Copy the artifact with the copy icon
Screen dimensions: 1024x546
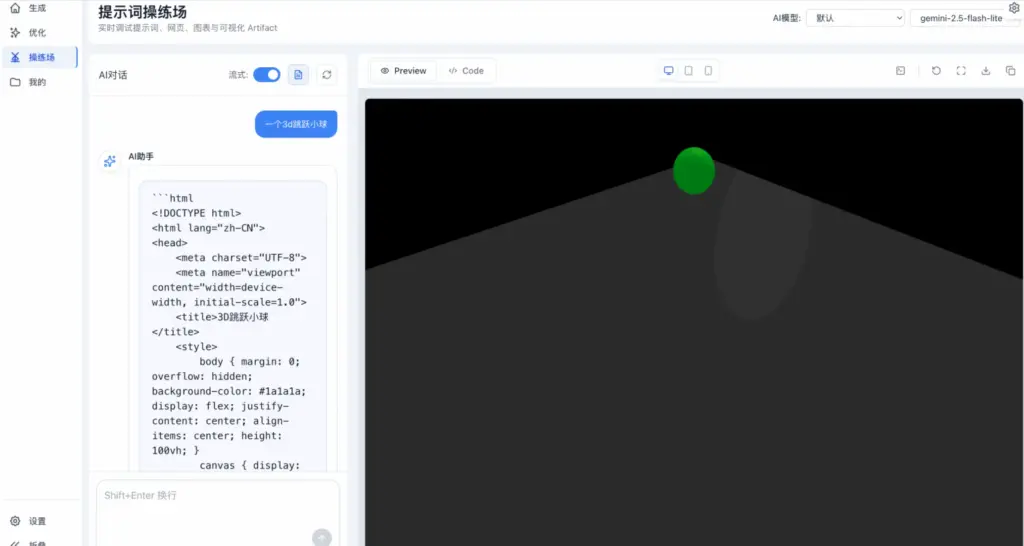click(x=1009, y=71)
